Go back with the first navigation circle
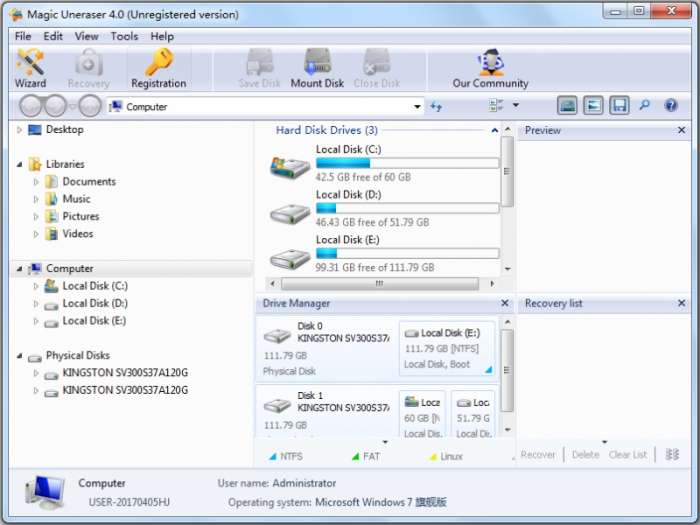This screenshot has height=525, width=700. [30, 106]
